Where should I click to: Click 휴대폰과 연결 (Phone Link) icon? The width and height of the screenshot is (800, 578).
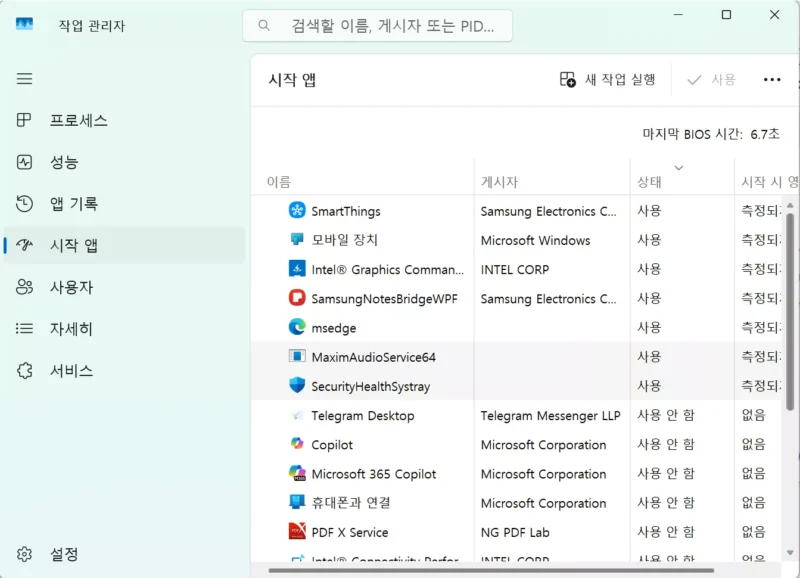tap(297, 502)
